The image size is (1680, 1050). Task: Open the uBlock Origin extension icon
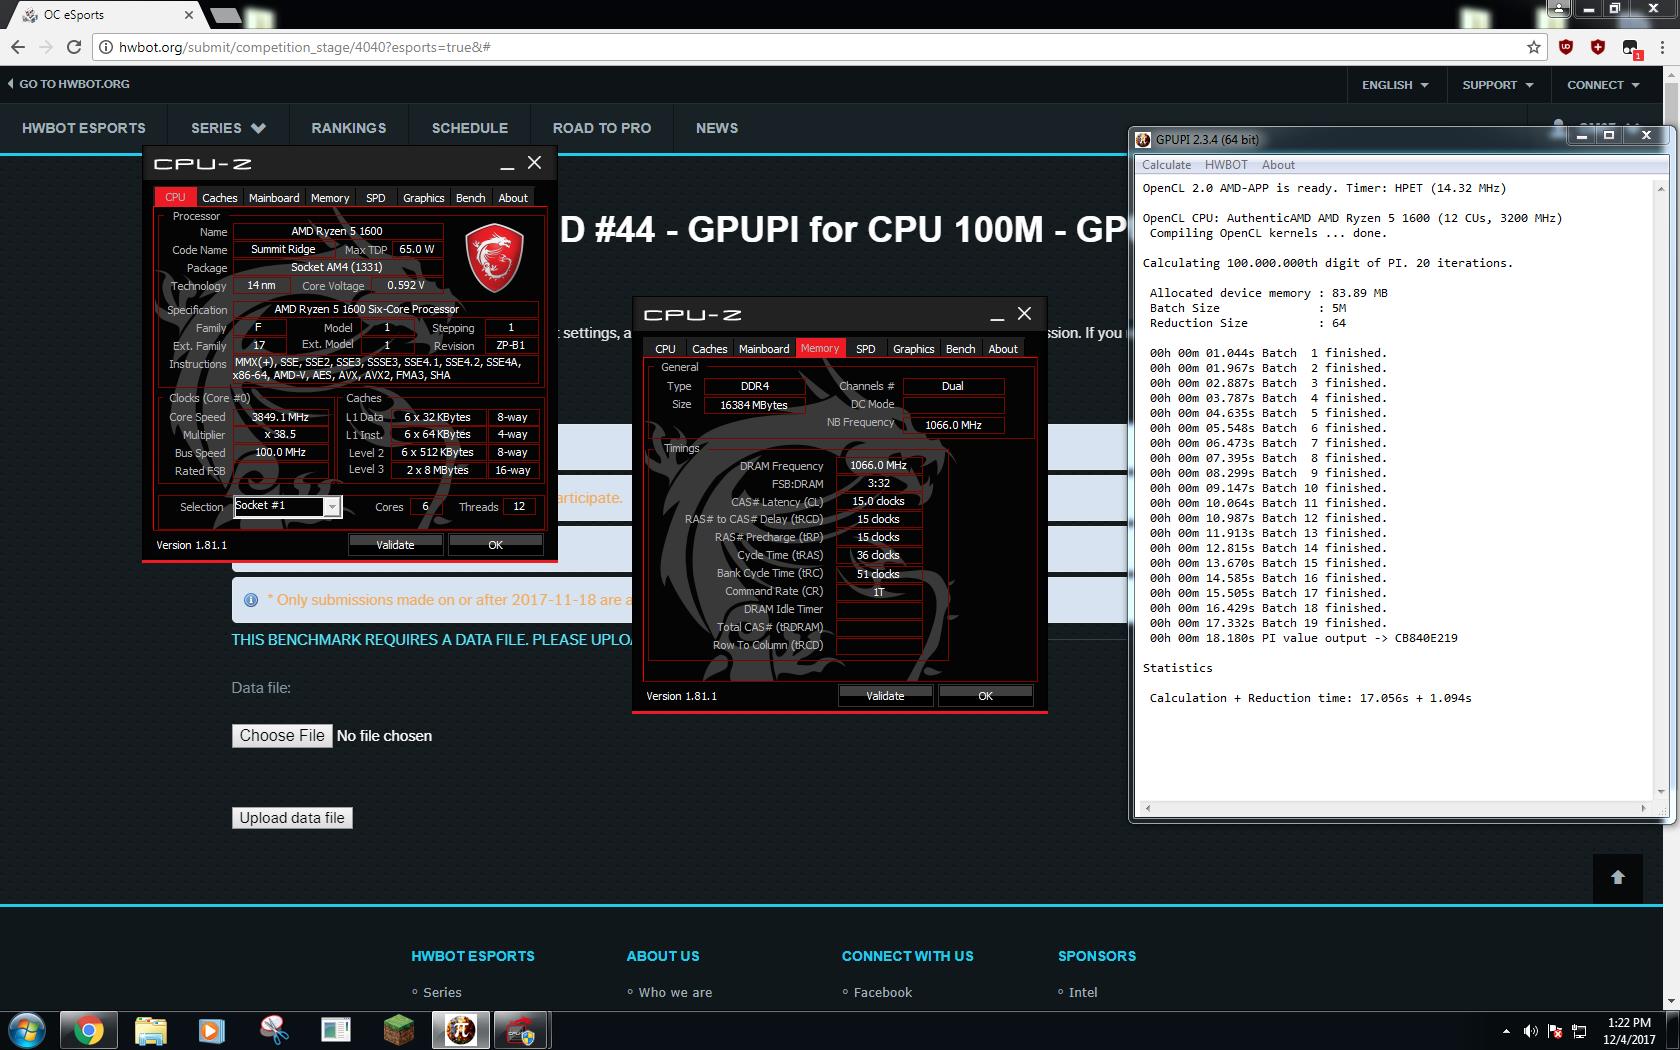coord(1566,47)
